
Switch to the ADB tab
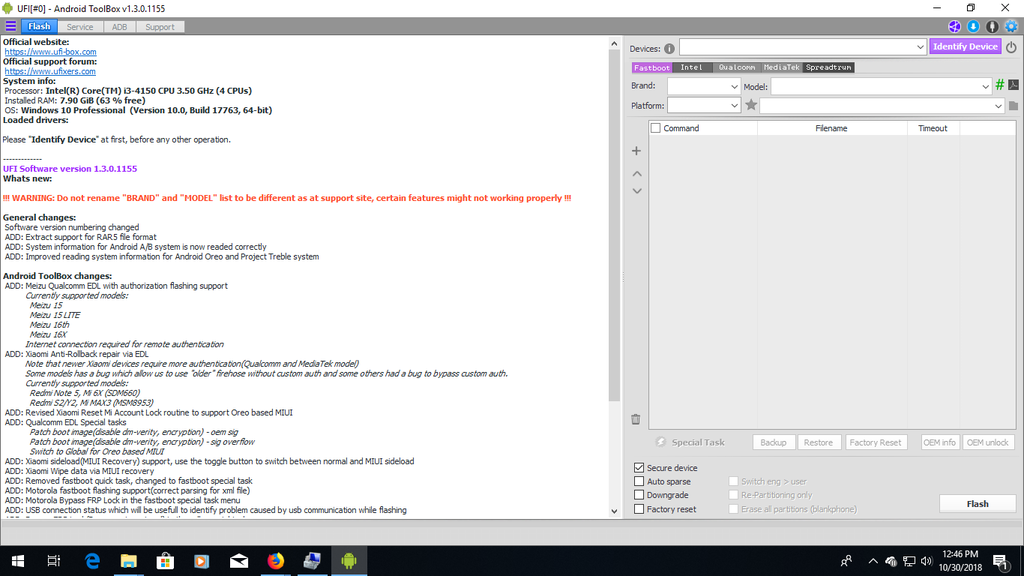[x=120, y=27]
